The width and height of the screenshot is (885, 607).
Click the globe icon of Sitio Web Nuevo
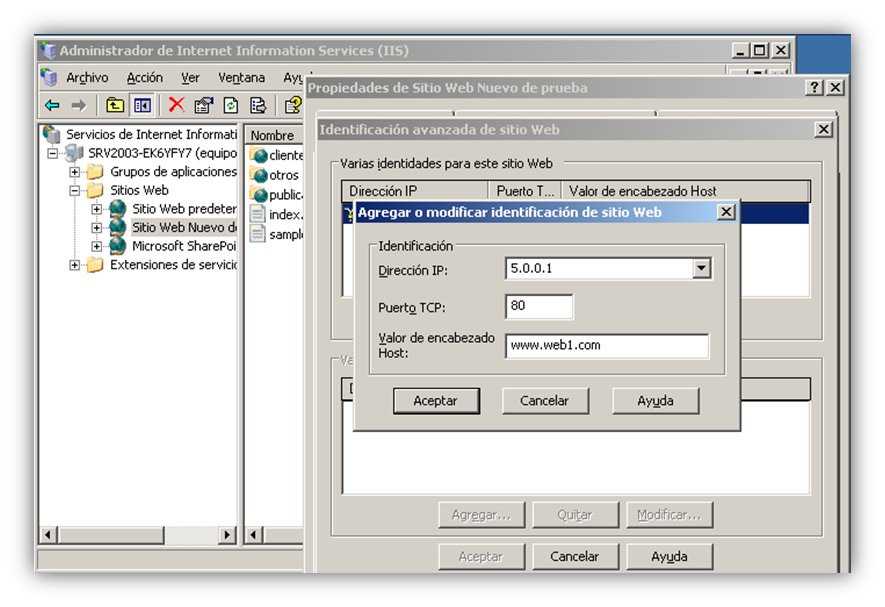117,228
